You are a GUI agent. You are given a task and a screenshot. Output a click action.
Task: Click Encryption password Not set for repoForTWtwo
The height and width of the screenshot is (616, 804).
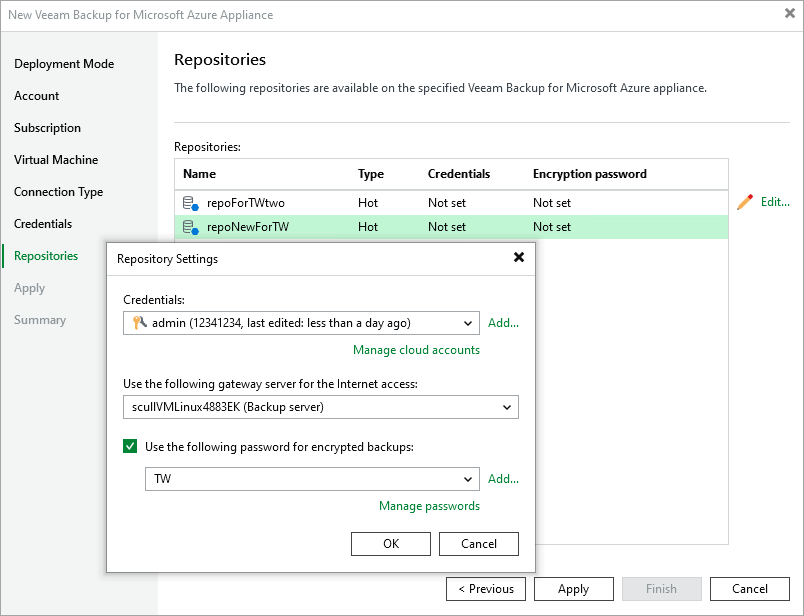(552, 203)
